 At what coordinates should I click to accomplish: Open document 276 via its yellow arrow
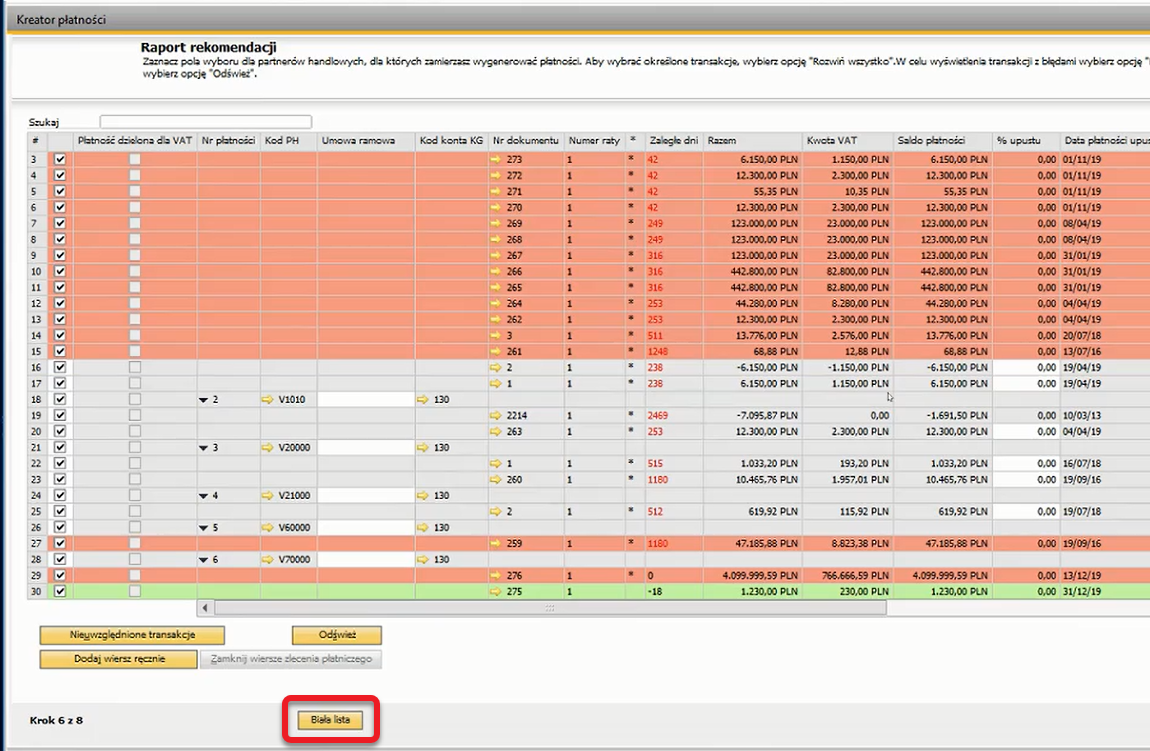pyautogui.click(x=497, y=575)
